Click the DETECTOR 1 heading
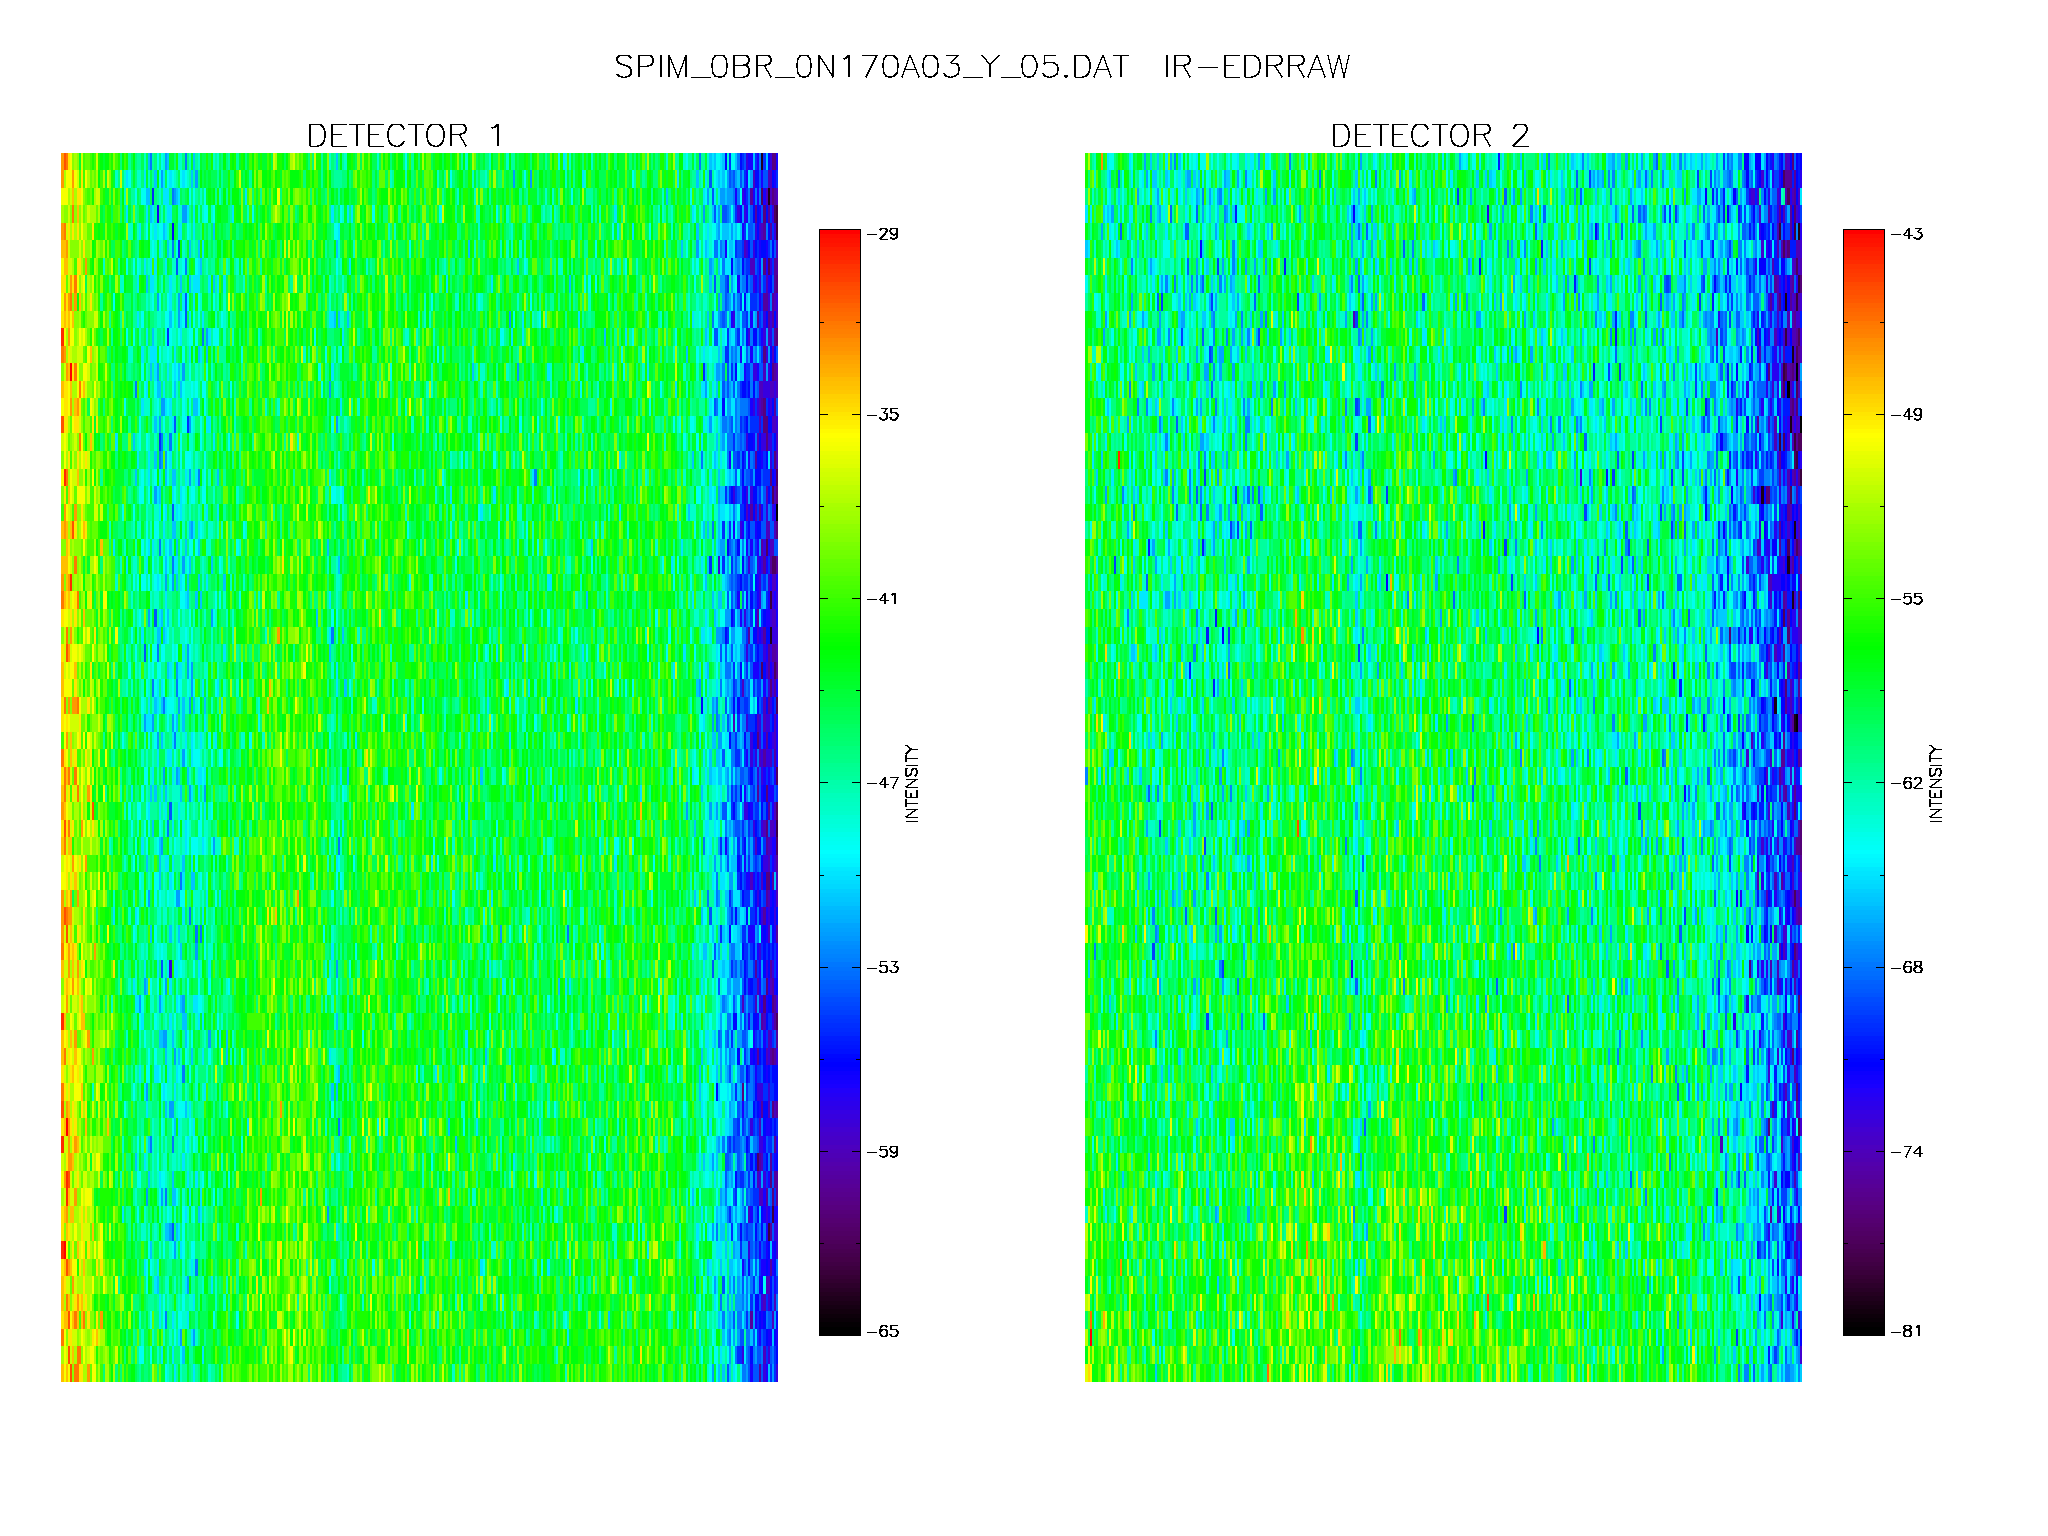The height and width of the screenshot is (1536, 2048). pyautogui.click(x=404, y=135)
